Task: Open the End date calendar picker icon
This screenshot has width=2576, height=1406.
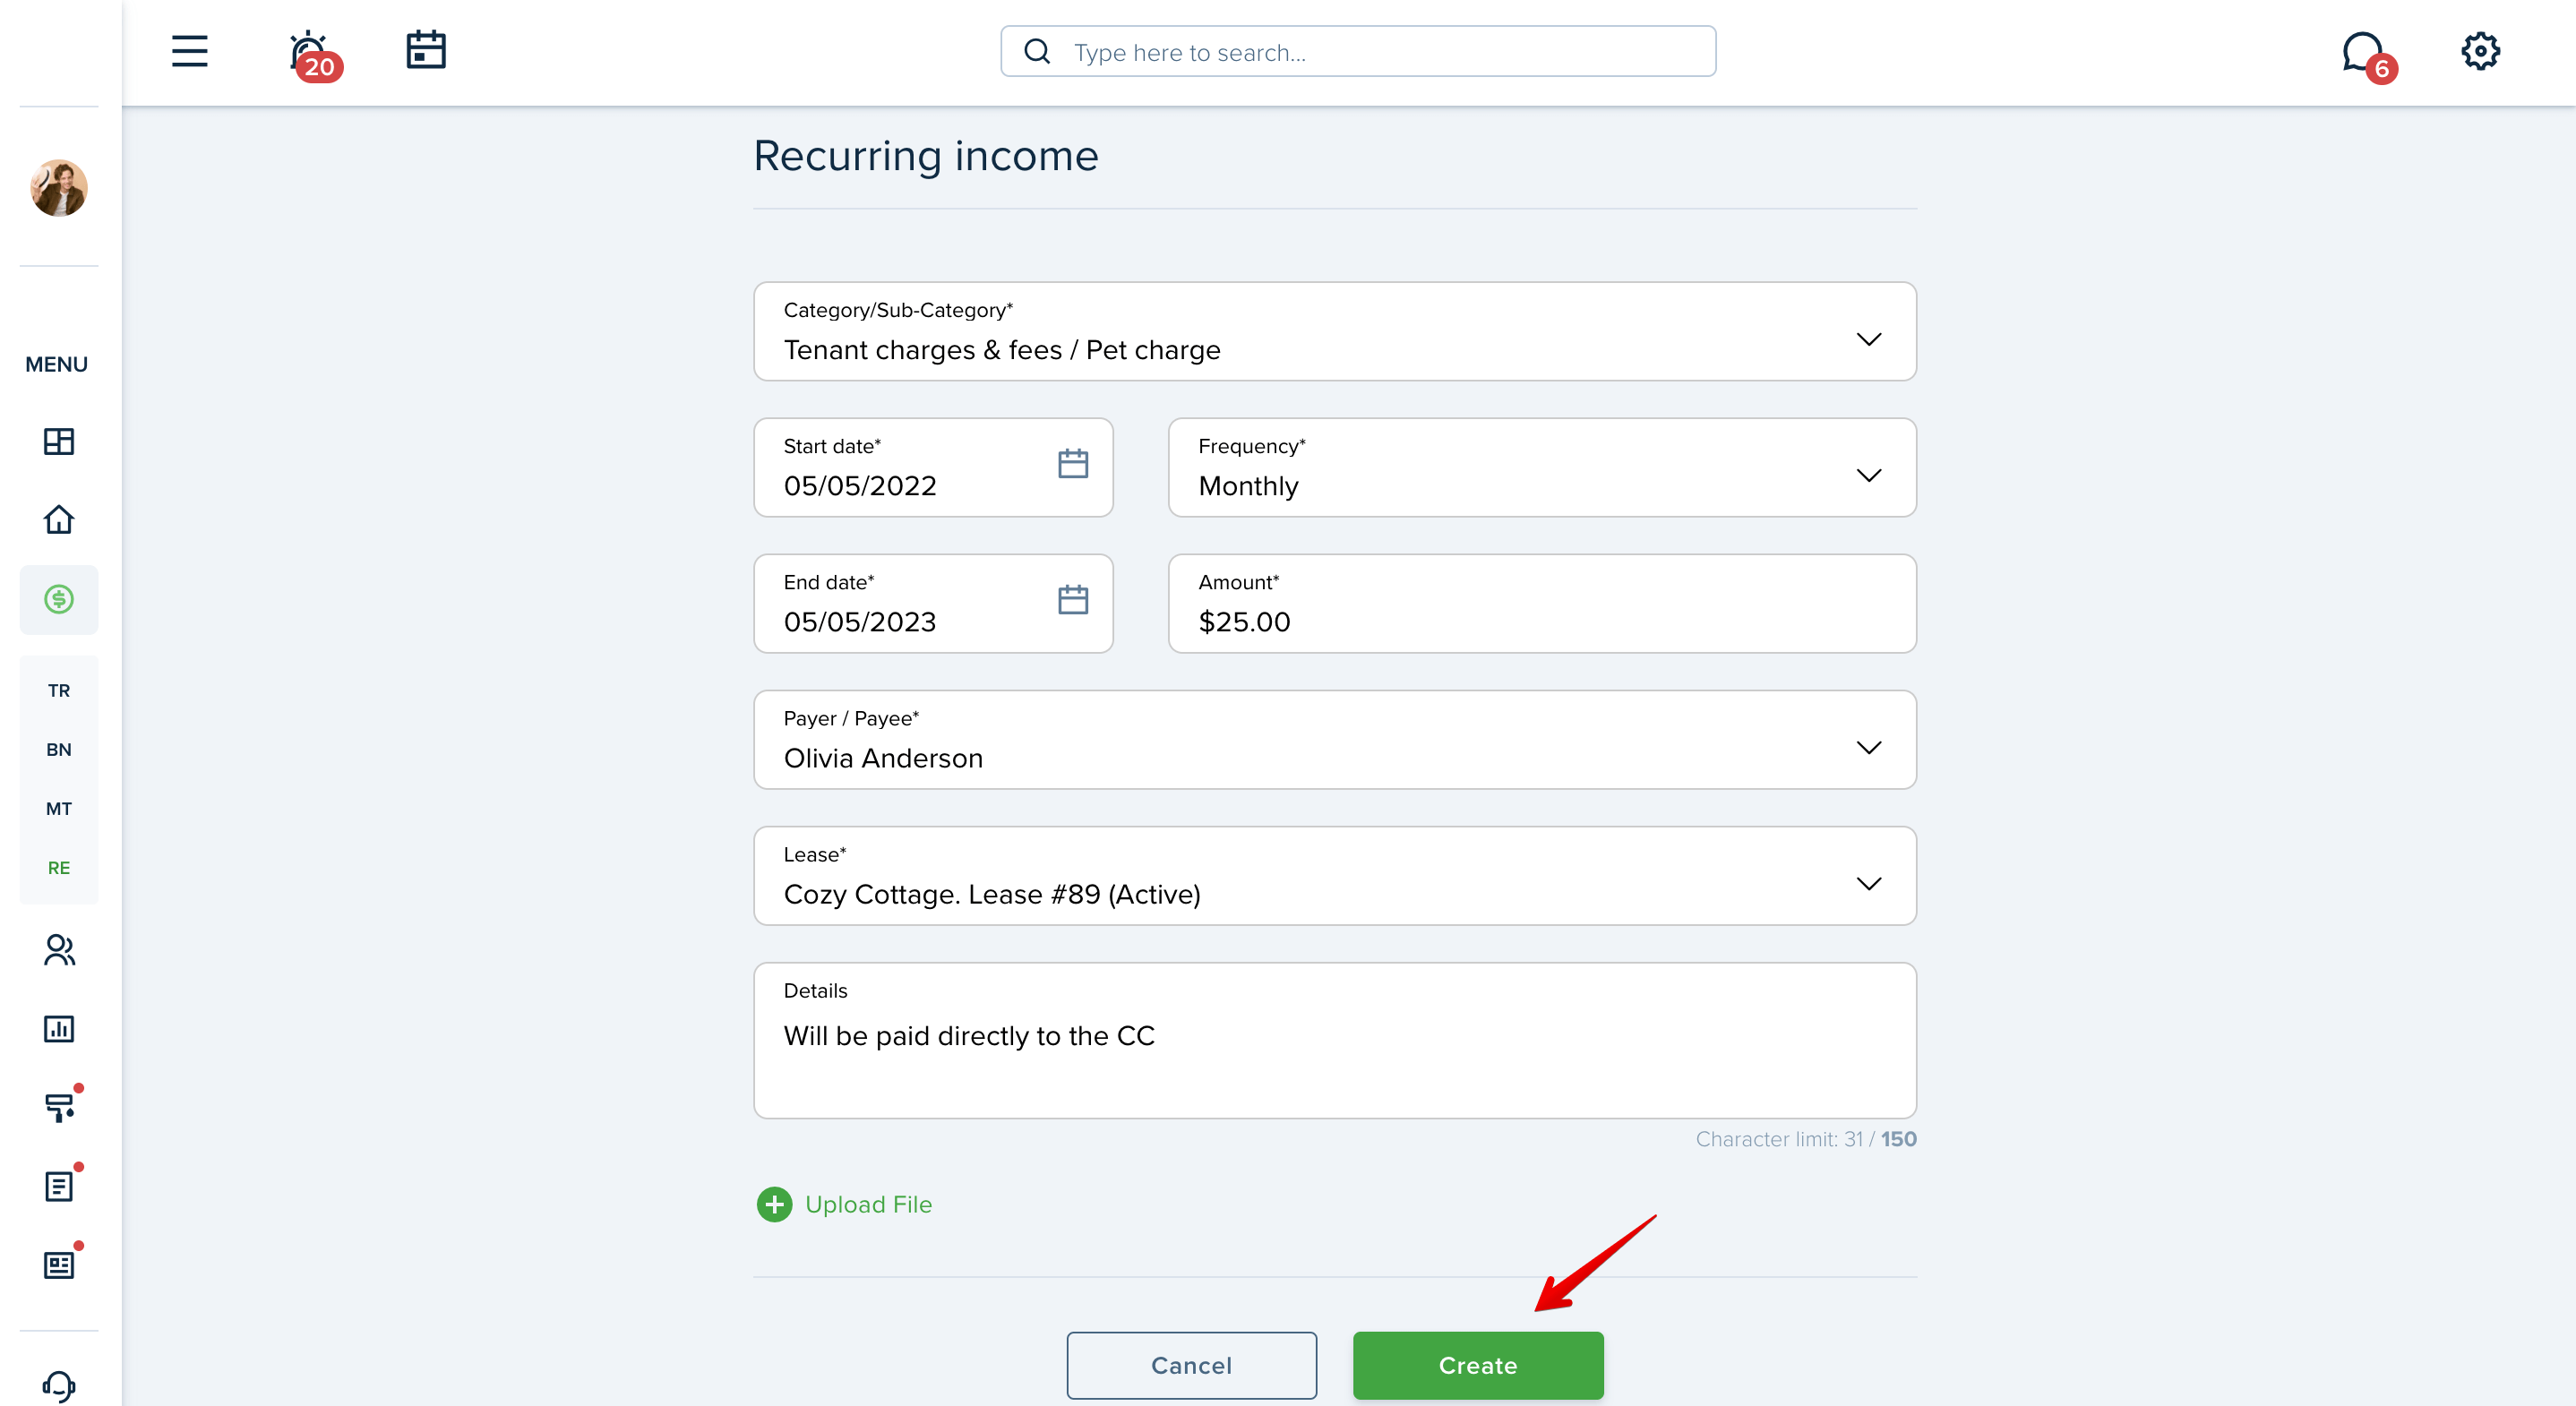Action: [x=1072, y=600]
